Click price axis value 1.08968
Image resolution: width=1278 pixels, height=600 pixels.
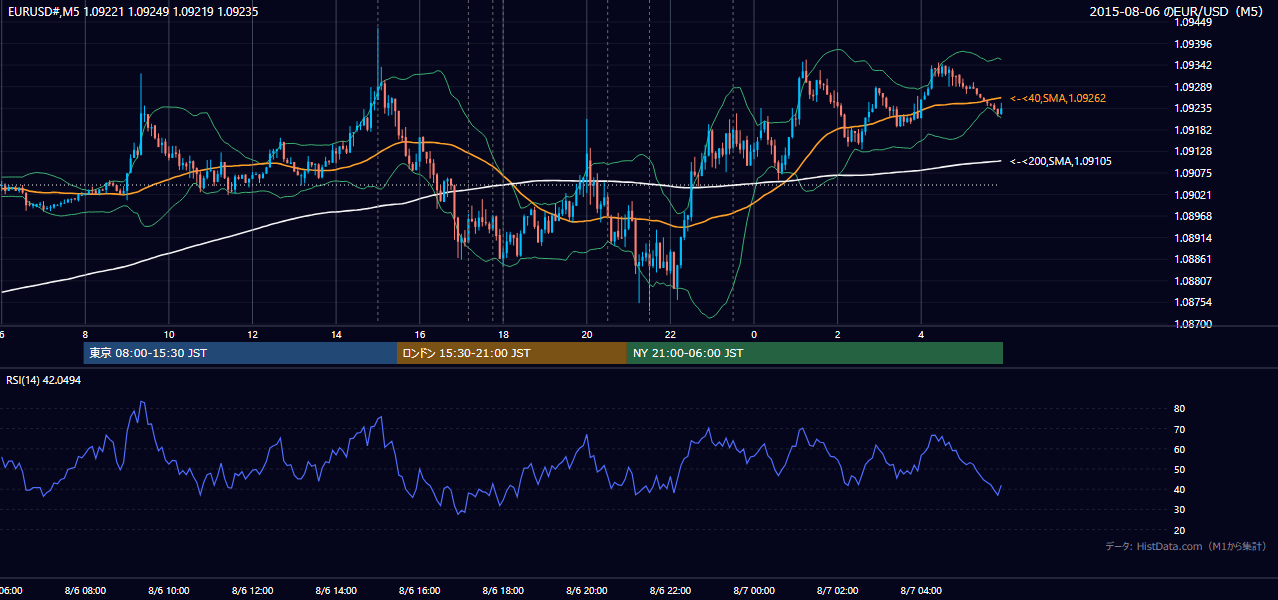[1193, 216]
